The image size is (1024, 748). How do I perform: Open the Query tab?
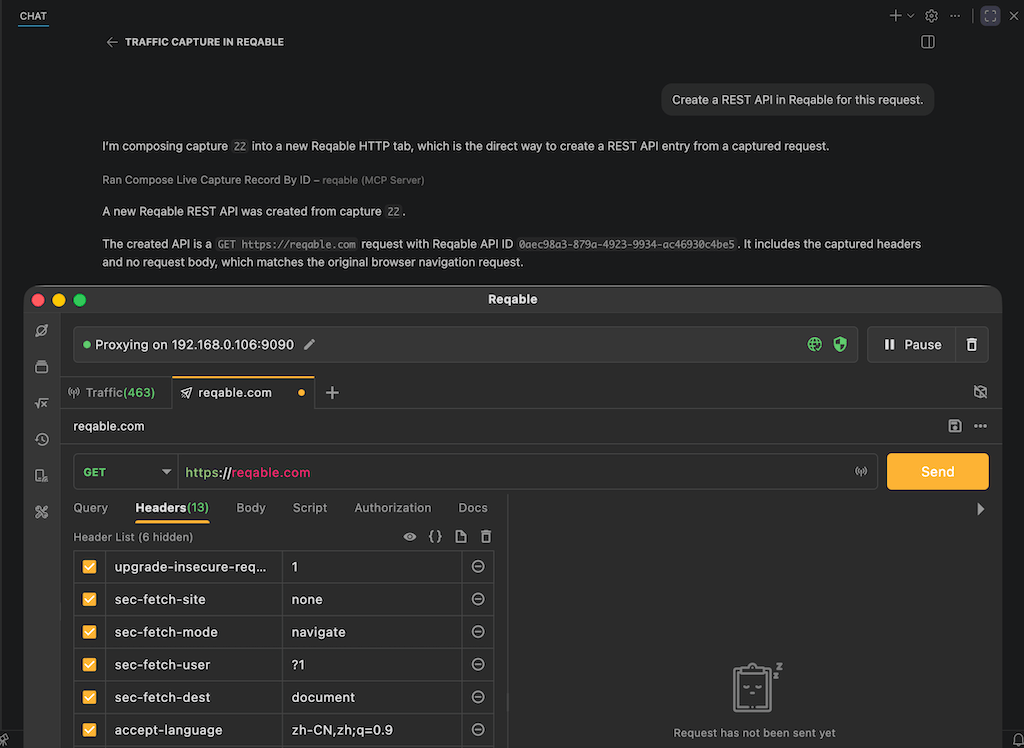pyautogui.click(x=91, y=508)
